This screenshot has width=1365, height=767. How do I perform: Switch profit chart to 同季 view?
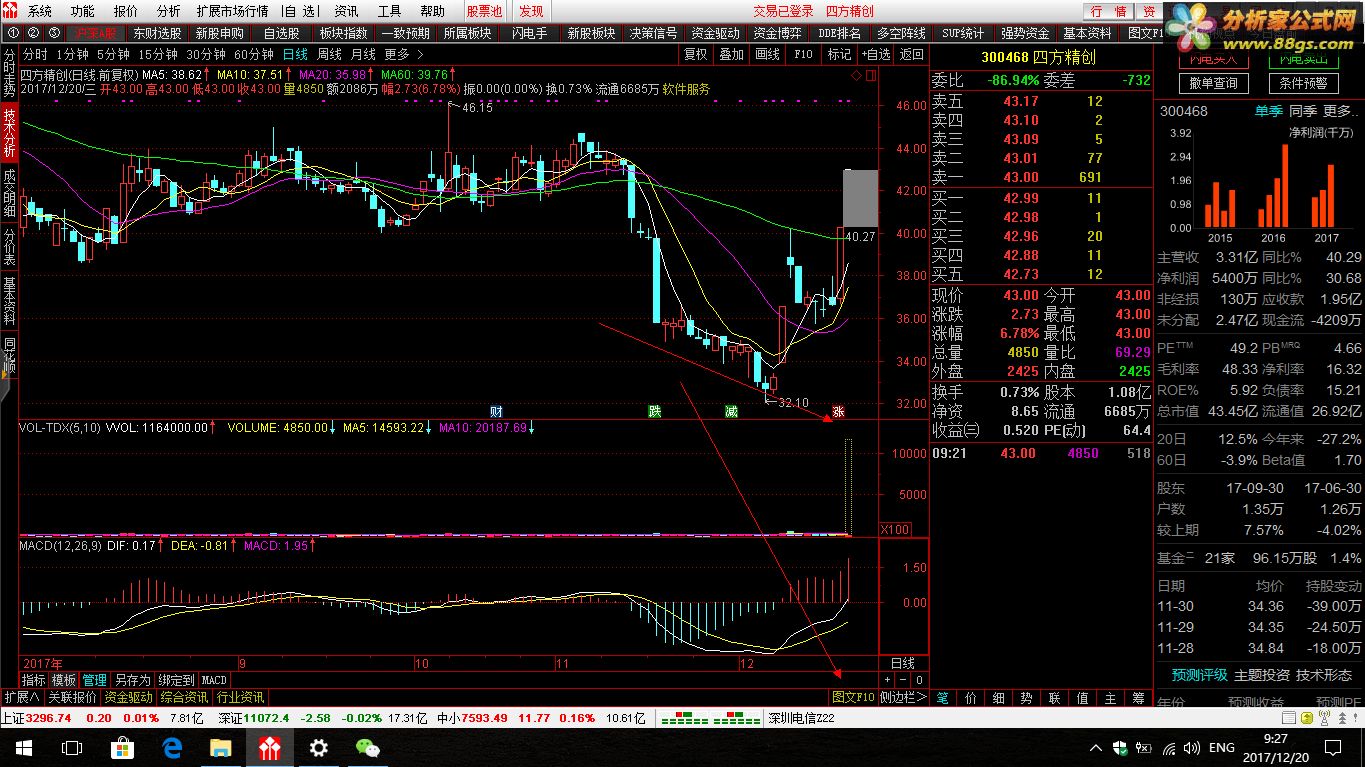click(1302, 111)
